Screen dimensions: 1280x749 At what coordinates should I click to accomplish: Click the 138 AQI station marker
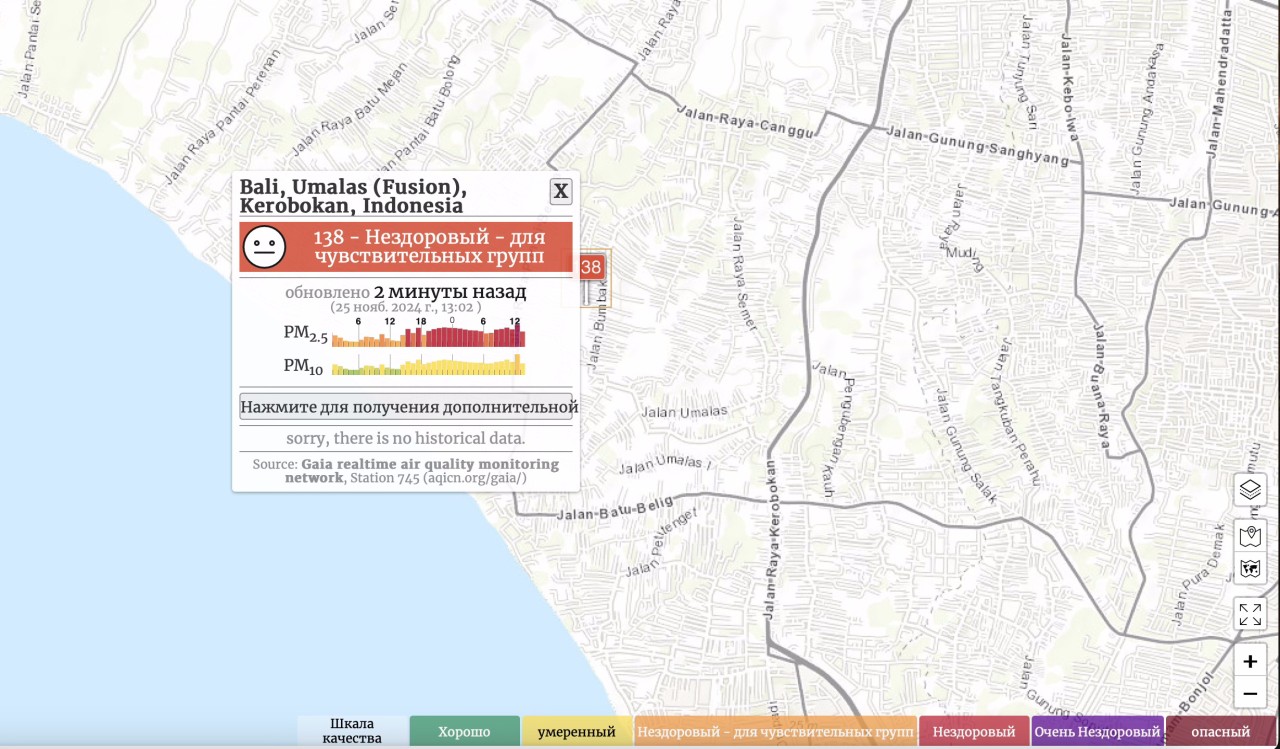pos(591,267)
